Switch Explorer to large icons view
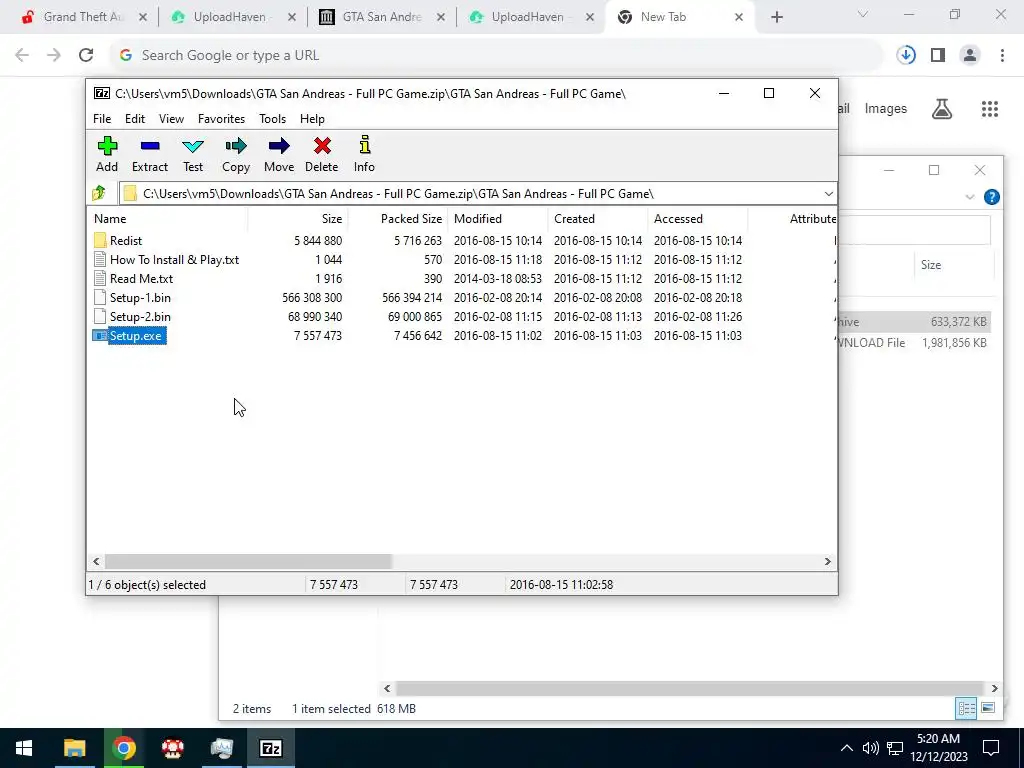 click(x=988, y=708)
